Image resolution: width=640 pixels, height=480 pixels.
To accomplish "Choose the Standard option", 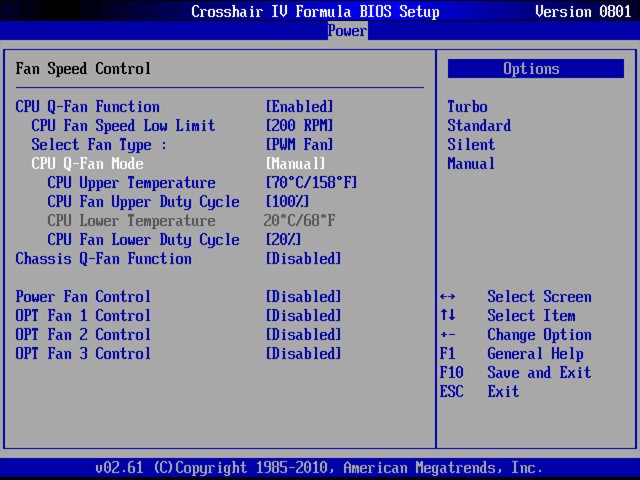I will (x=479, y=126).
